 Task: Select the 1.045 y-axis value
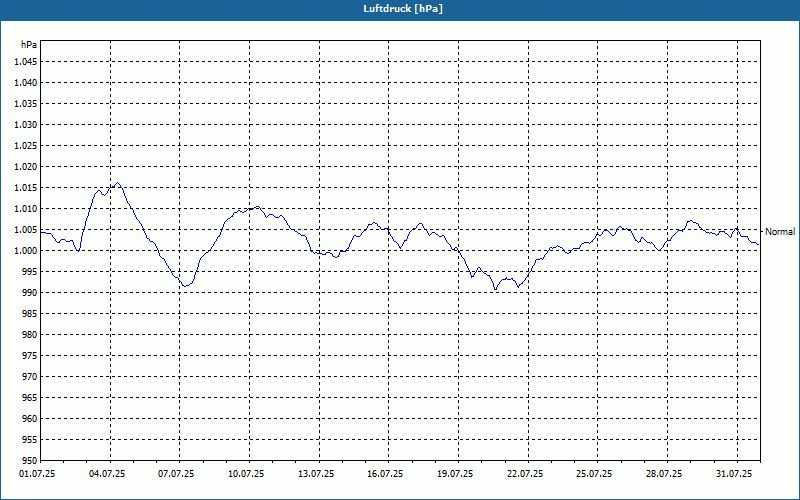(x=26, y=62)
